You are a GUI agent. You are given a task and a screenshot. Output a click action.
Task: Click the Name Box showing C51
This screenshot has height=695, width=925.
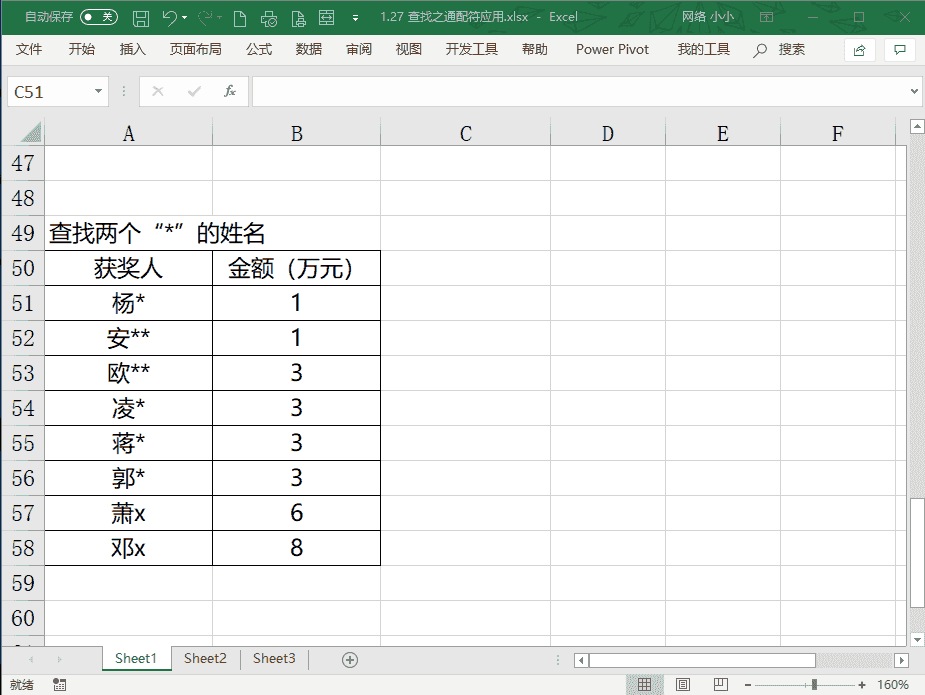tap(50, 91)
